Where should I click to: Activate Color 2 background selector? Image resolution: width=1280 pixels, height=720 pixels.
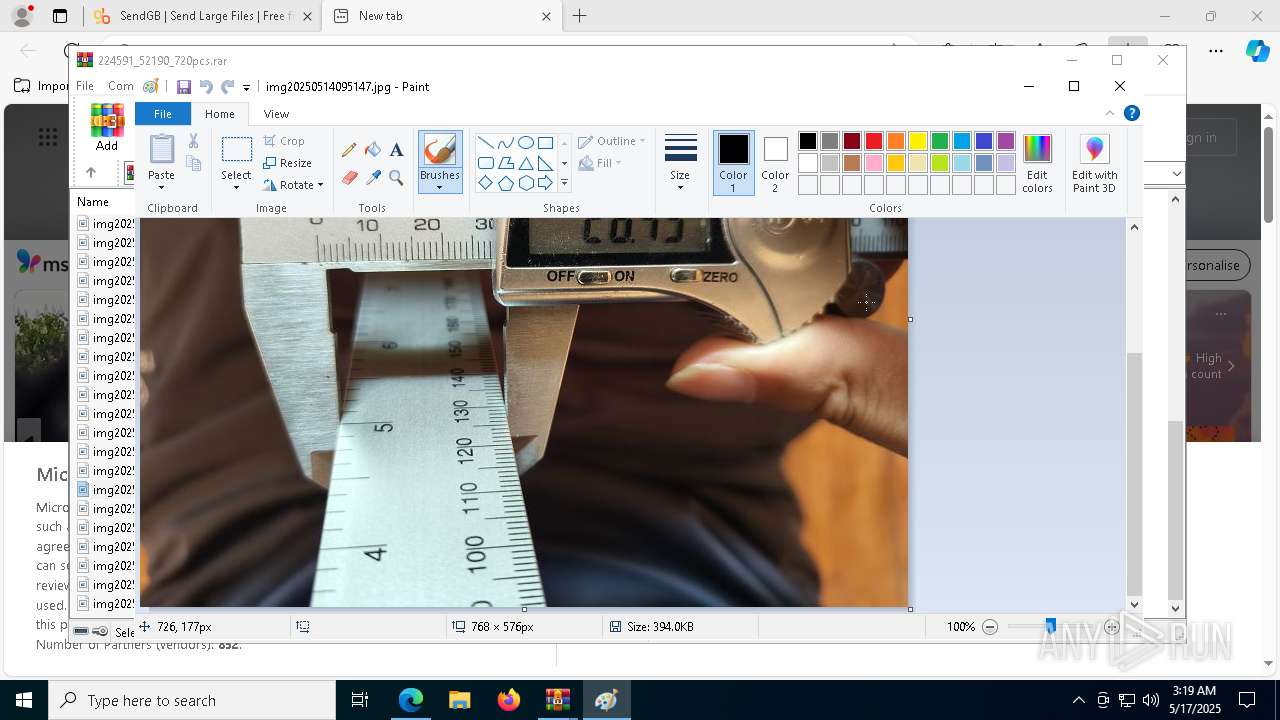775,163
